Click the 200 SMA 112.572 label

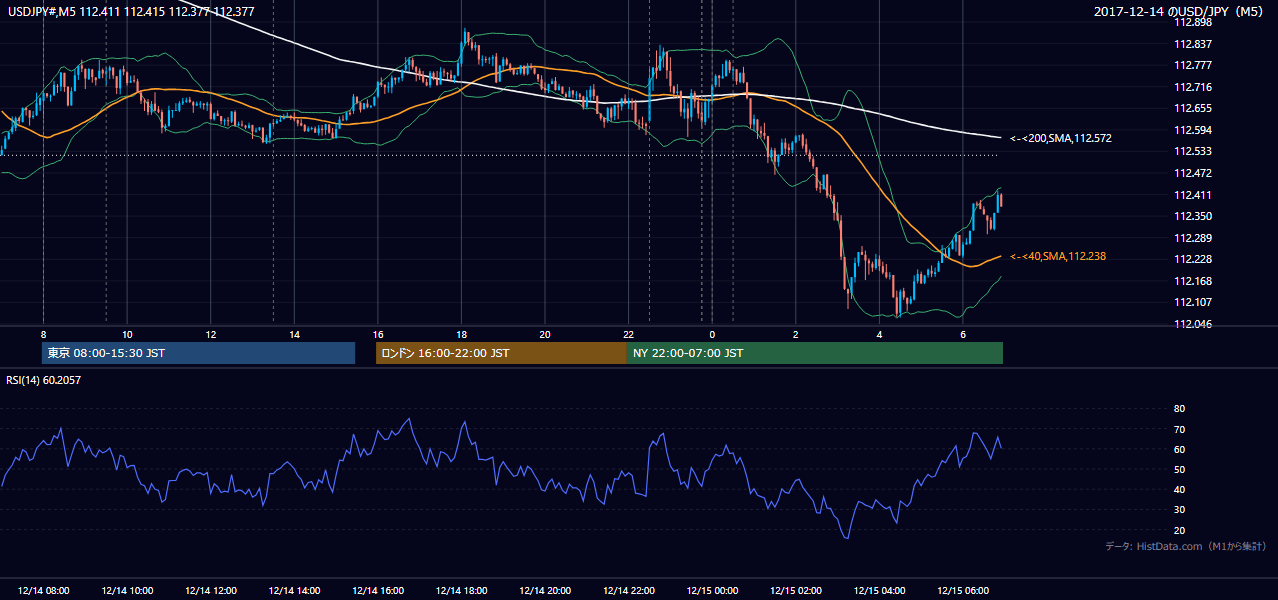coord(1061,138)
